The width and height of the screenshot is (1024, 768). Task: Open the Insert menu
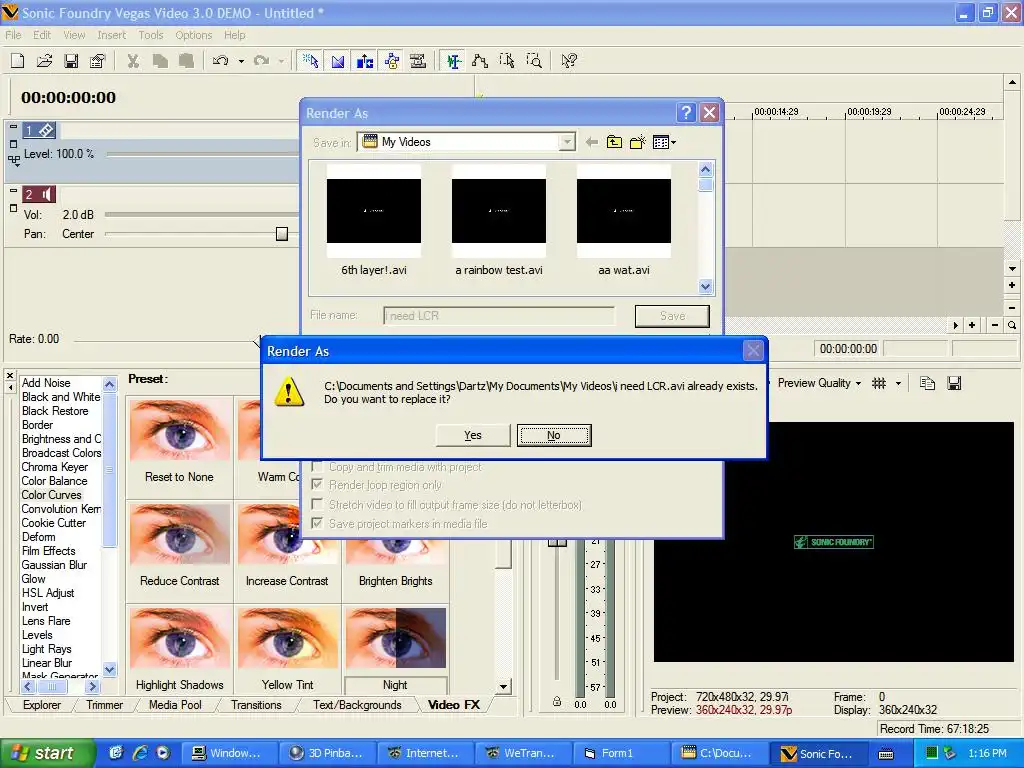112,35
